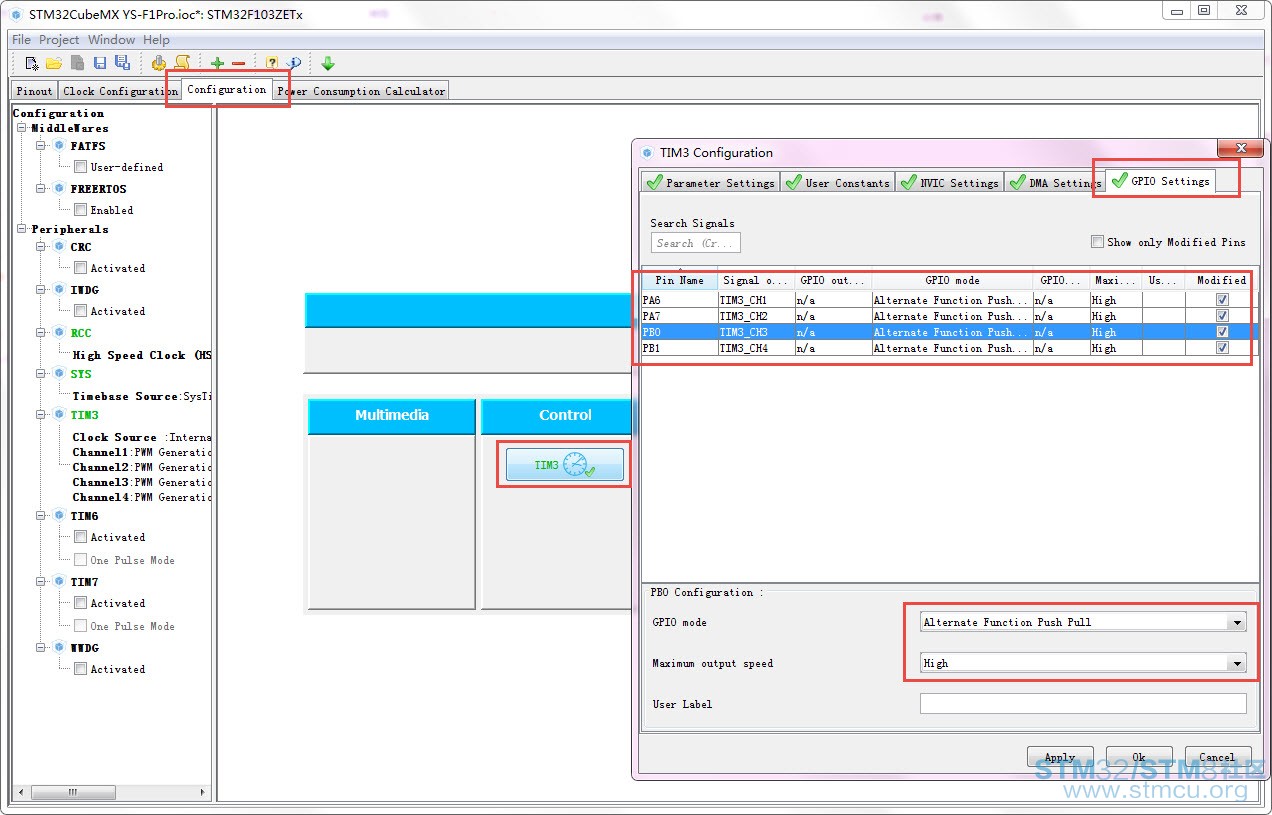1272x815 pixels.
Task: Toggle Show only Modified Pins checkbox
Action: pos(1098,242)
